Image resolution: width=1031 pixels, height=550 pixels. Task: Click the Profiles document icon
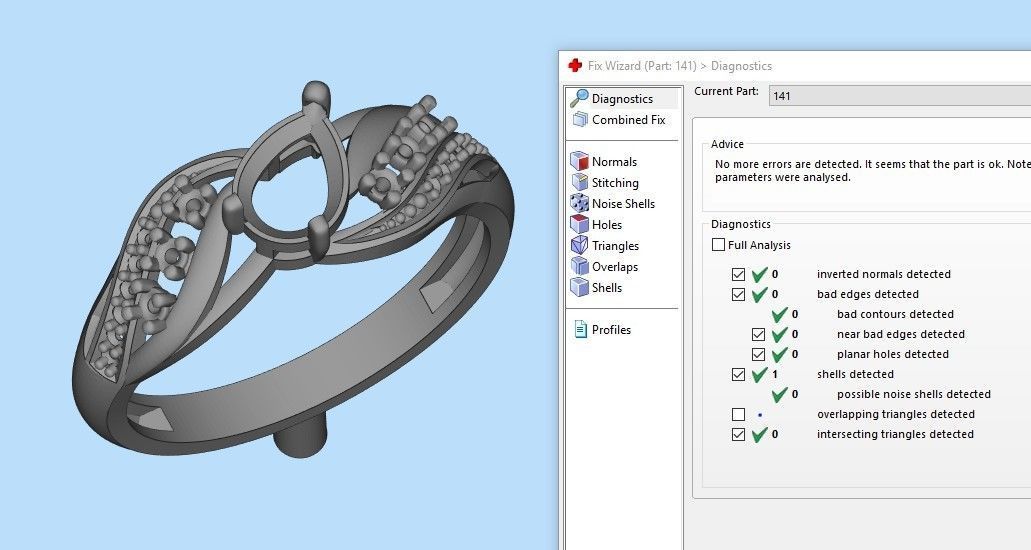581,329
